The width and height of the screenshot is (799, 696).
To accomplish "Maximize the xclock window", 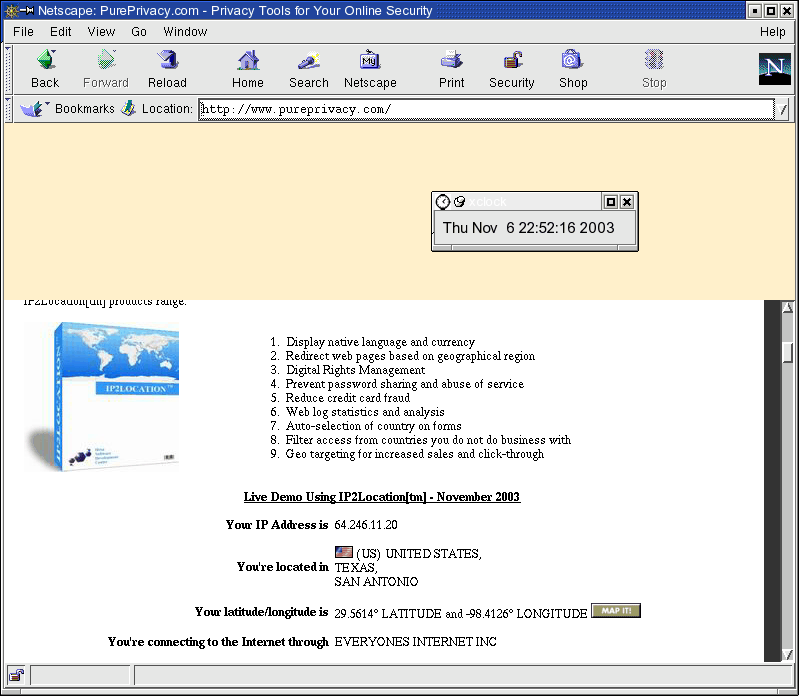I will 610,202.
